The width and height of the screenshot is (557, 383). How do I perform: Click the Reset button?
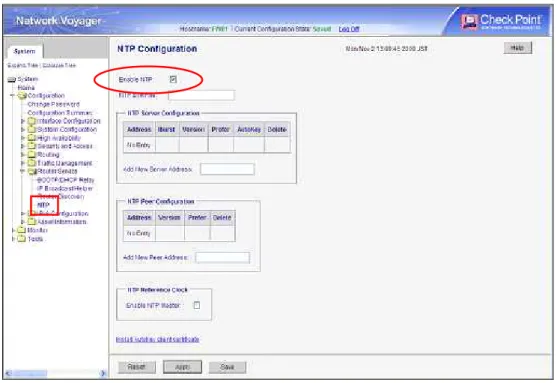136,367
